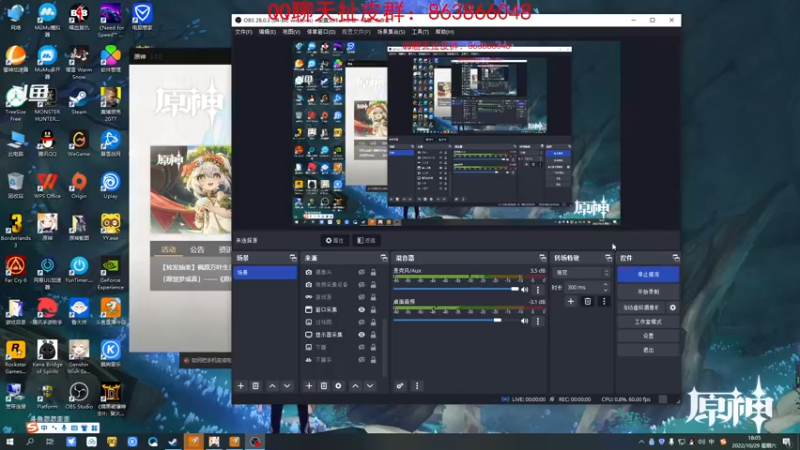
Task: Add a new scene with the plus button
Action: [241, 386]
